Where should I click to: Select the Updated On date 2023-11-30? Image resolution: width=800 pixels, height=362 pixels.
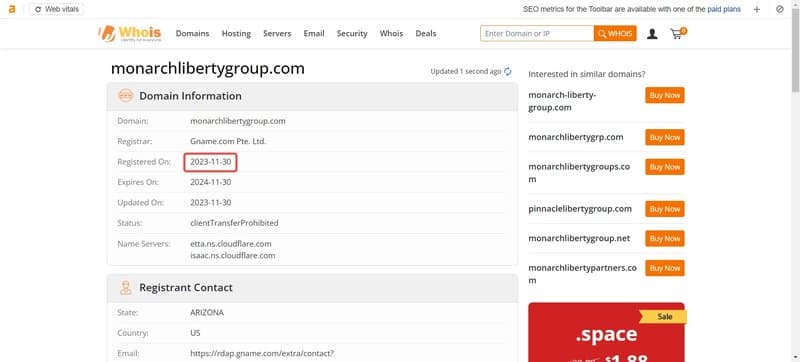click(211, 202)
